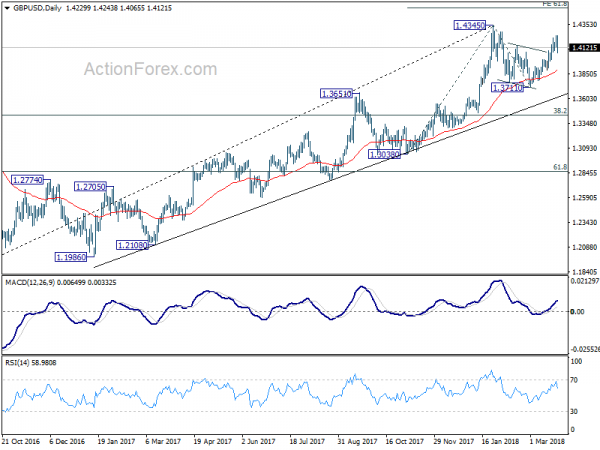The height and width of the screenshot is (450, 600).
Task: Click the RSI 30 level label
Action: [574, 411]
